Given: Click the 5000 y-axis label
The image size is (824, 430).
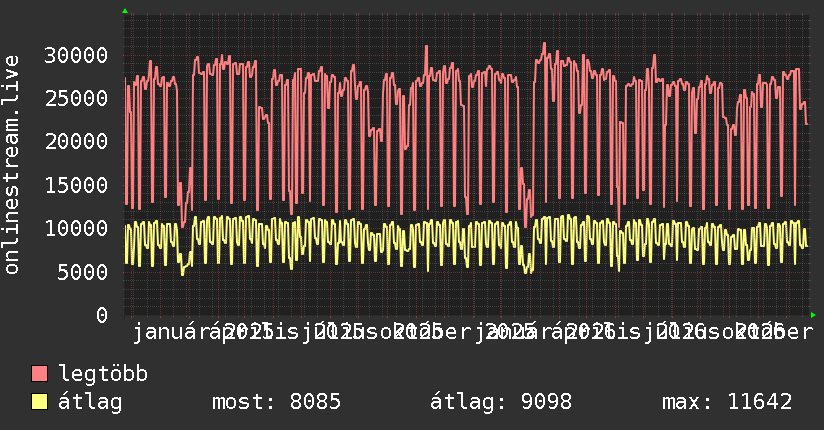Looking at the screenshot, I should (x=83, y=272).
